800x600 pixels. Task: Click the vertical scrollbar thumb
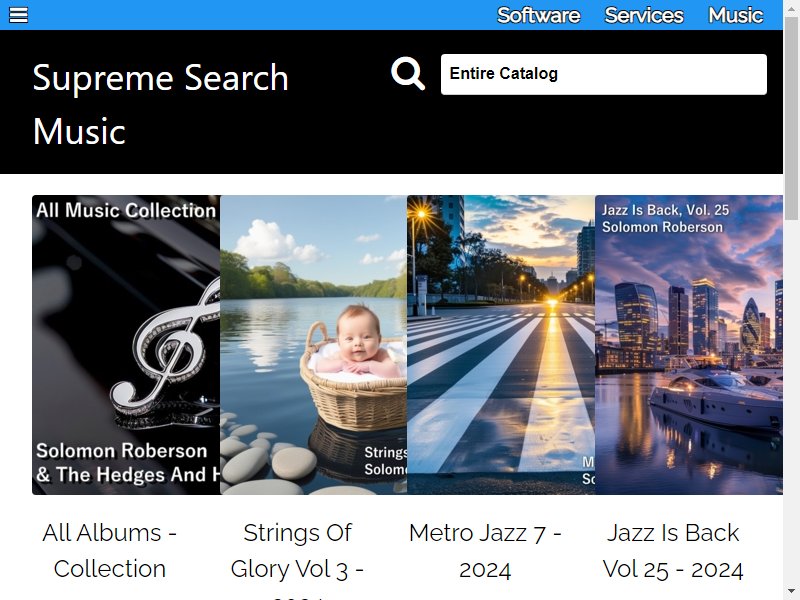tap(791, 118)
